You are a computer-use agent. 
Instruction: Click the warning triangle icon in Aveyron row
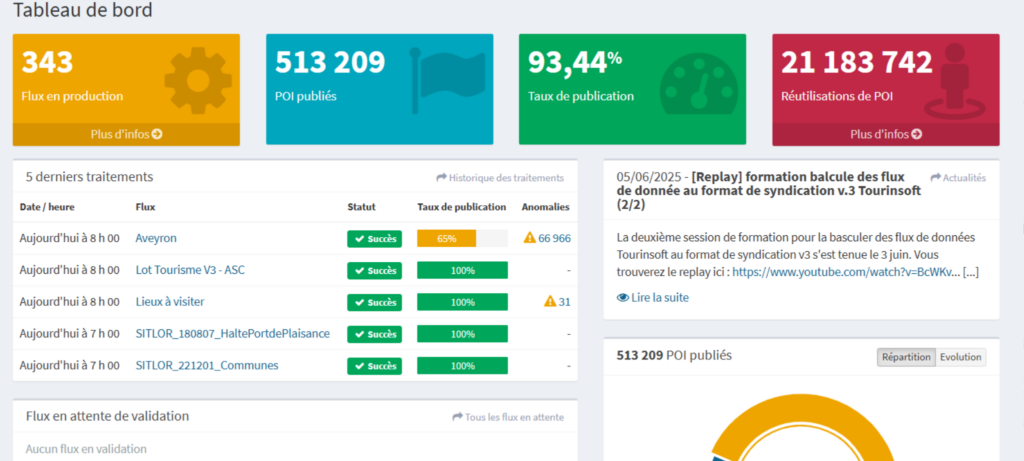pyautogui.click(x=529, y=238)
